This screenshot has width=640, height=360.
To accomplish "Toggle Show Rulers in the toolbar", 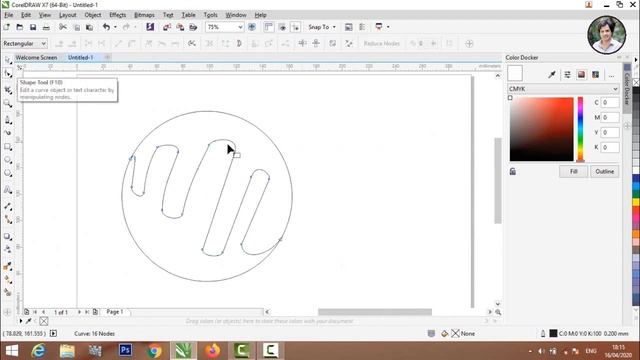I will pyautogui.click(x=269, y=27).
